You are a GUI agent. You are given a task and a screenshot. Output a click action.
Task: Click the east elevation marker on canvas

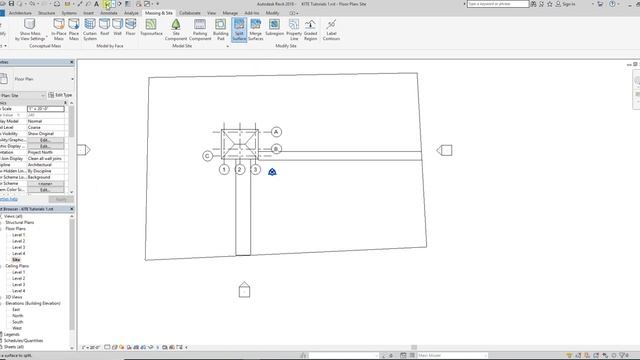point(444,150)
